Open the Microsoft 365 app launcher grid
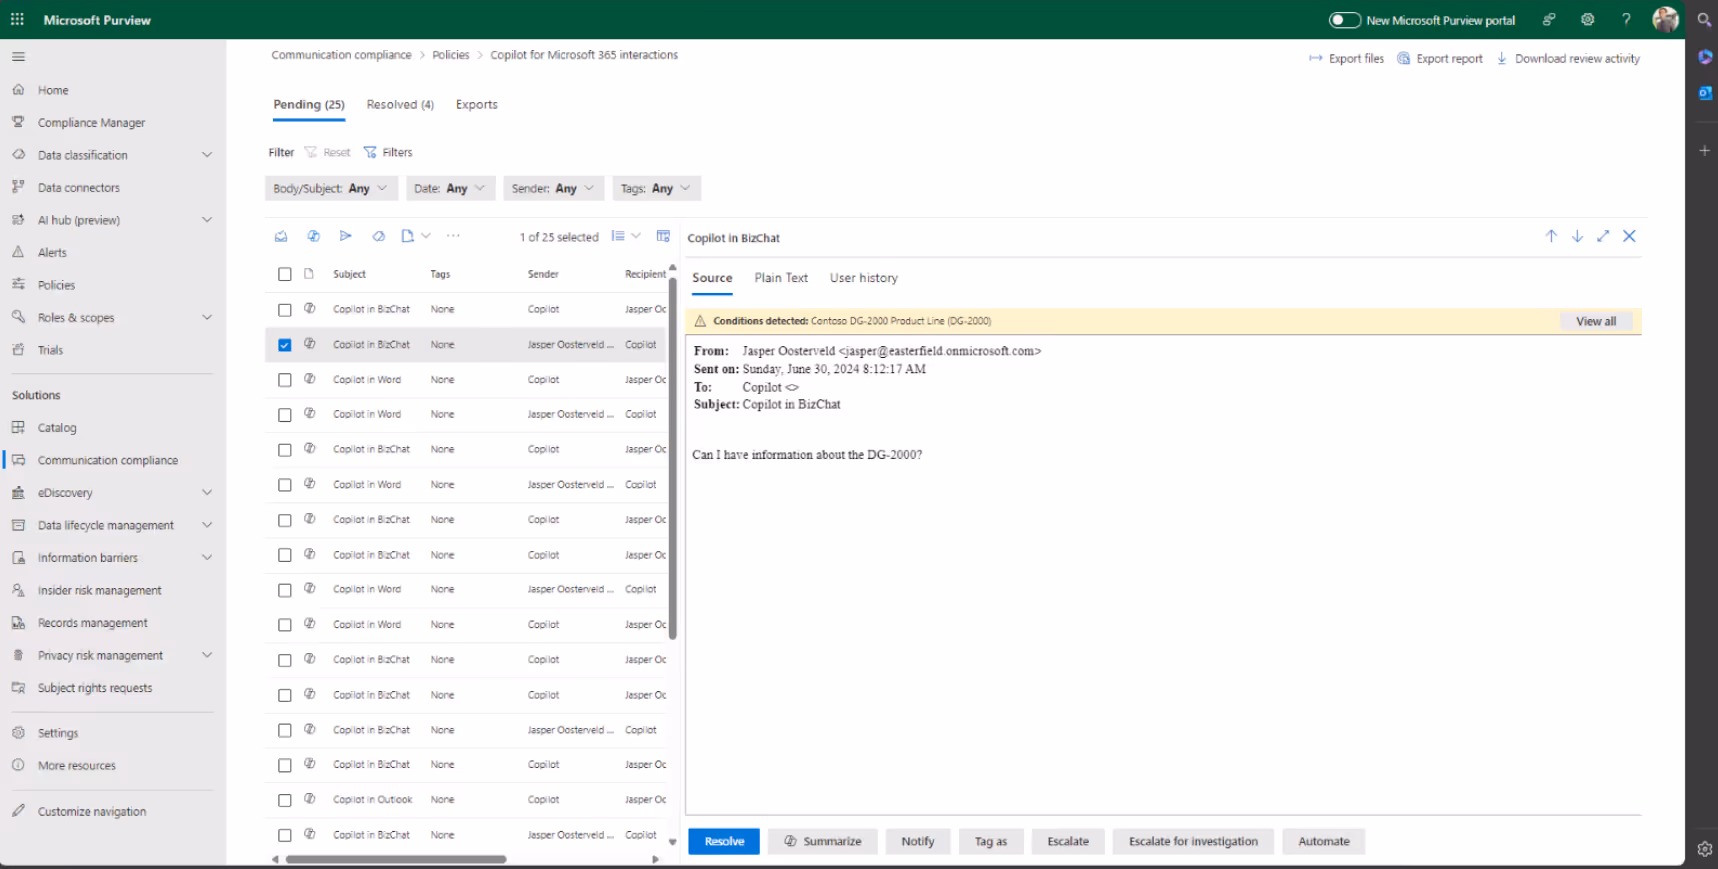 click(17, 19)
